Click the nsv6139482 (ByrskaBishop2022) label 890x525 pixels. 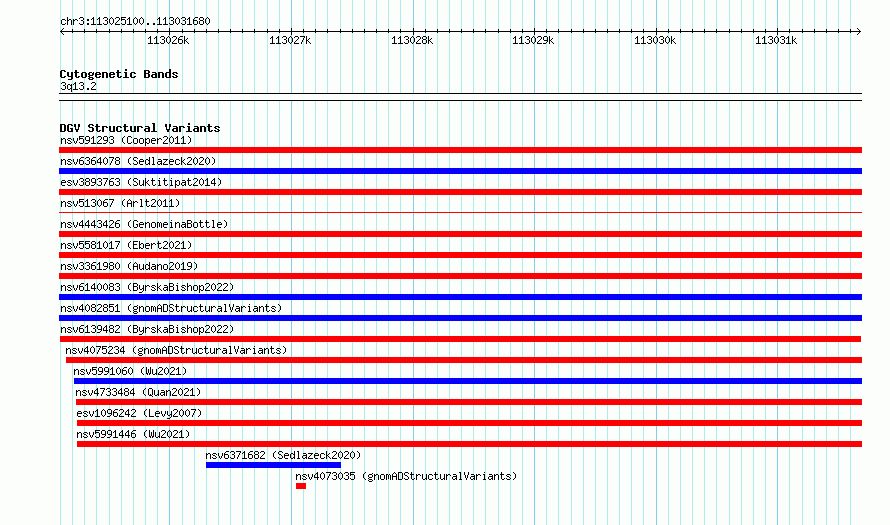(147, 329)
